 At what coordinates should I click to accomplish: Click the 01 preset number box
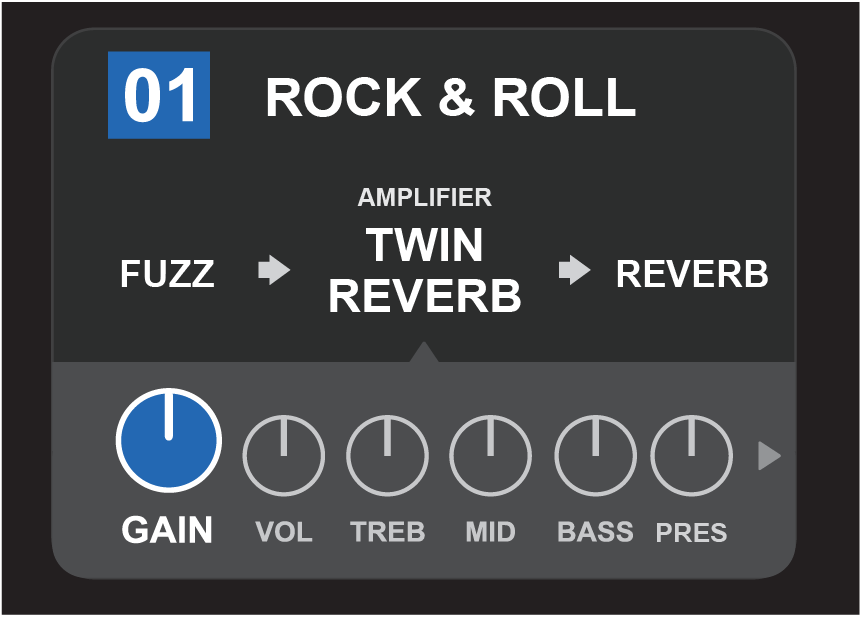click(x=159, y=95)
